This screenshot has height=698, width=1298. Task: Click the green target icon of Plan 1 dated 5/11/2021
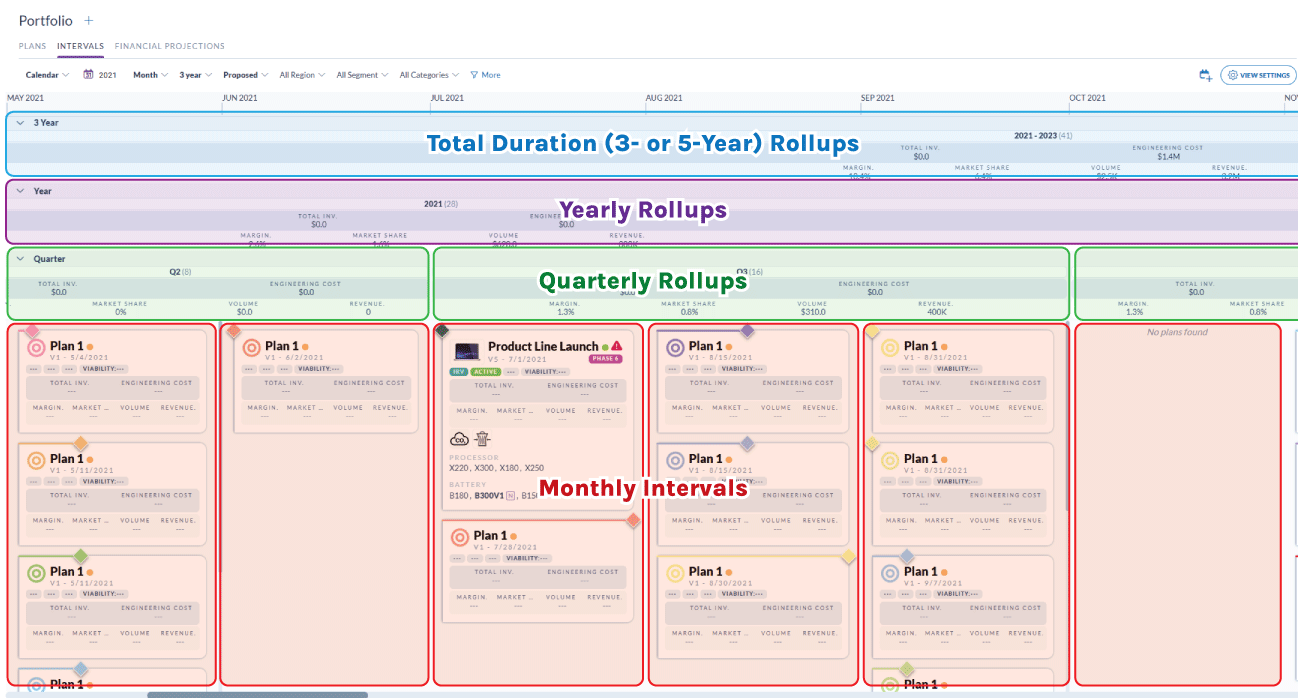[36, 573]
